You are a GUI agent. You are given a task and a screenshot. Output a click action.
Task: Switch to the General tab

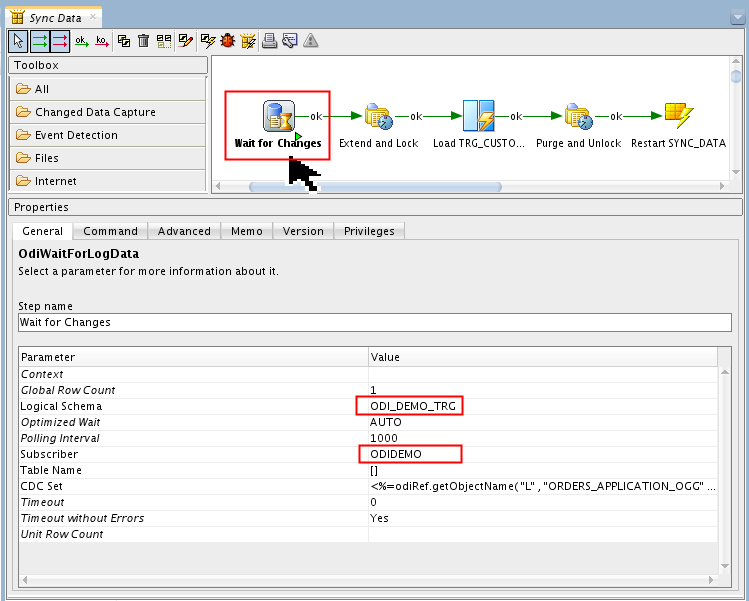click(x=43, y=231)
